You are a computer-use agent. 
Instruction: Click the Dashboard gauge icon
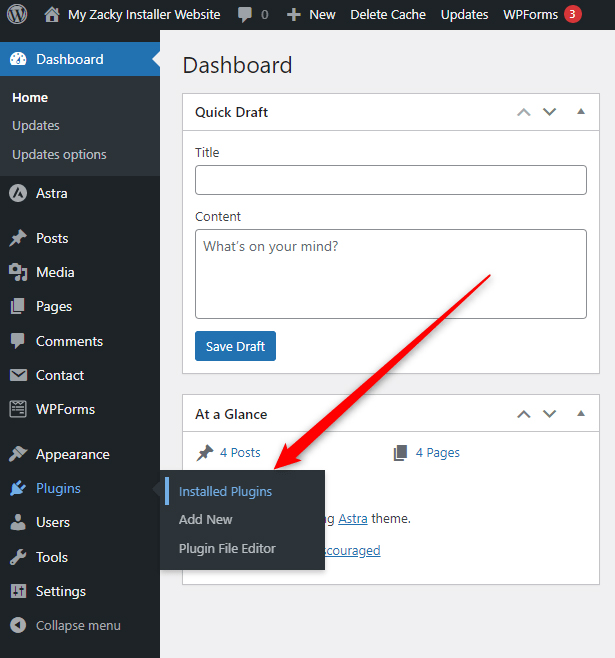(18, 59)
